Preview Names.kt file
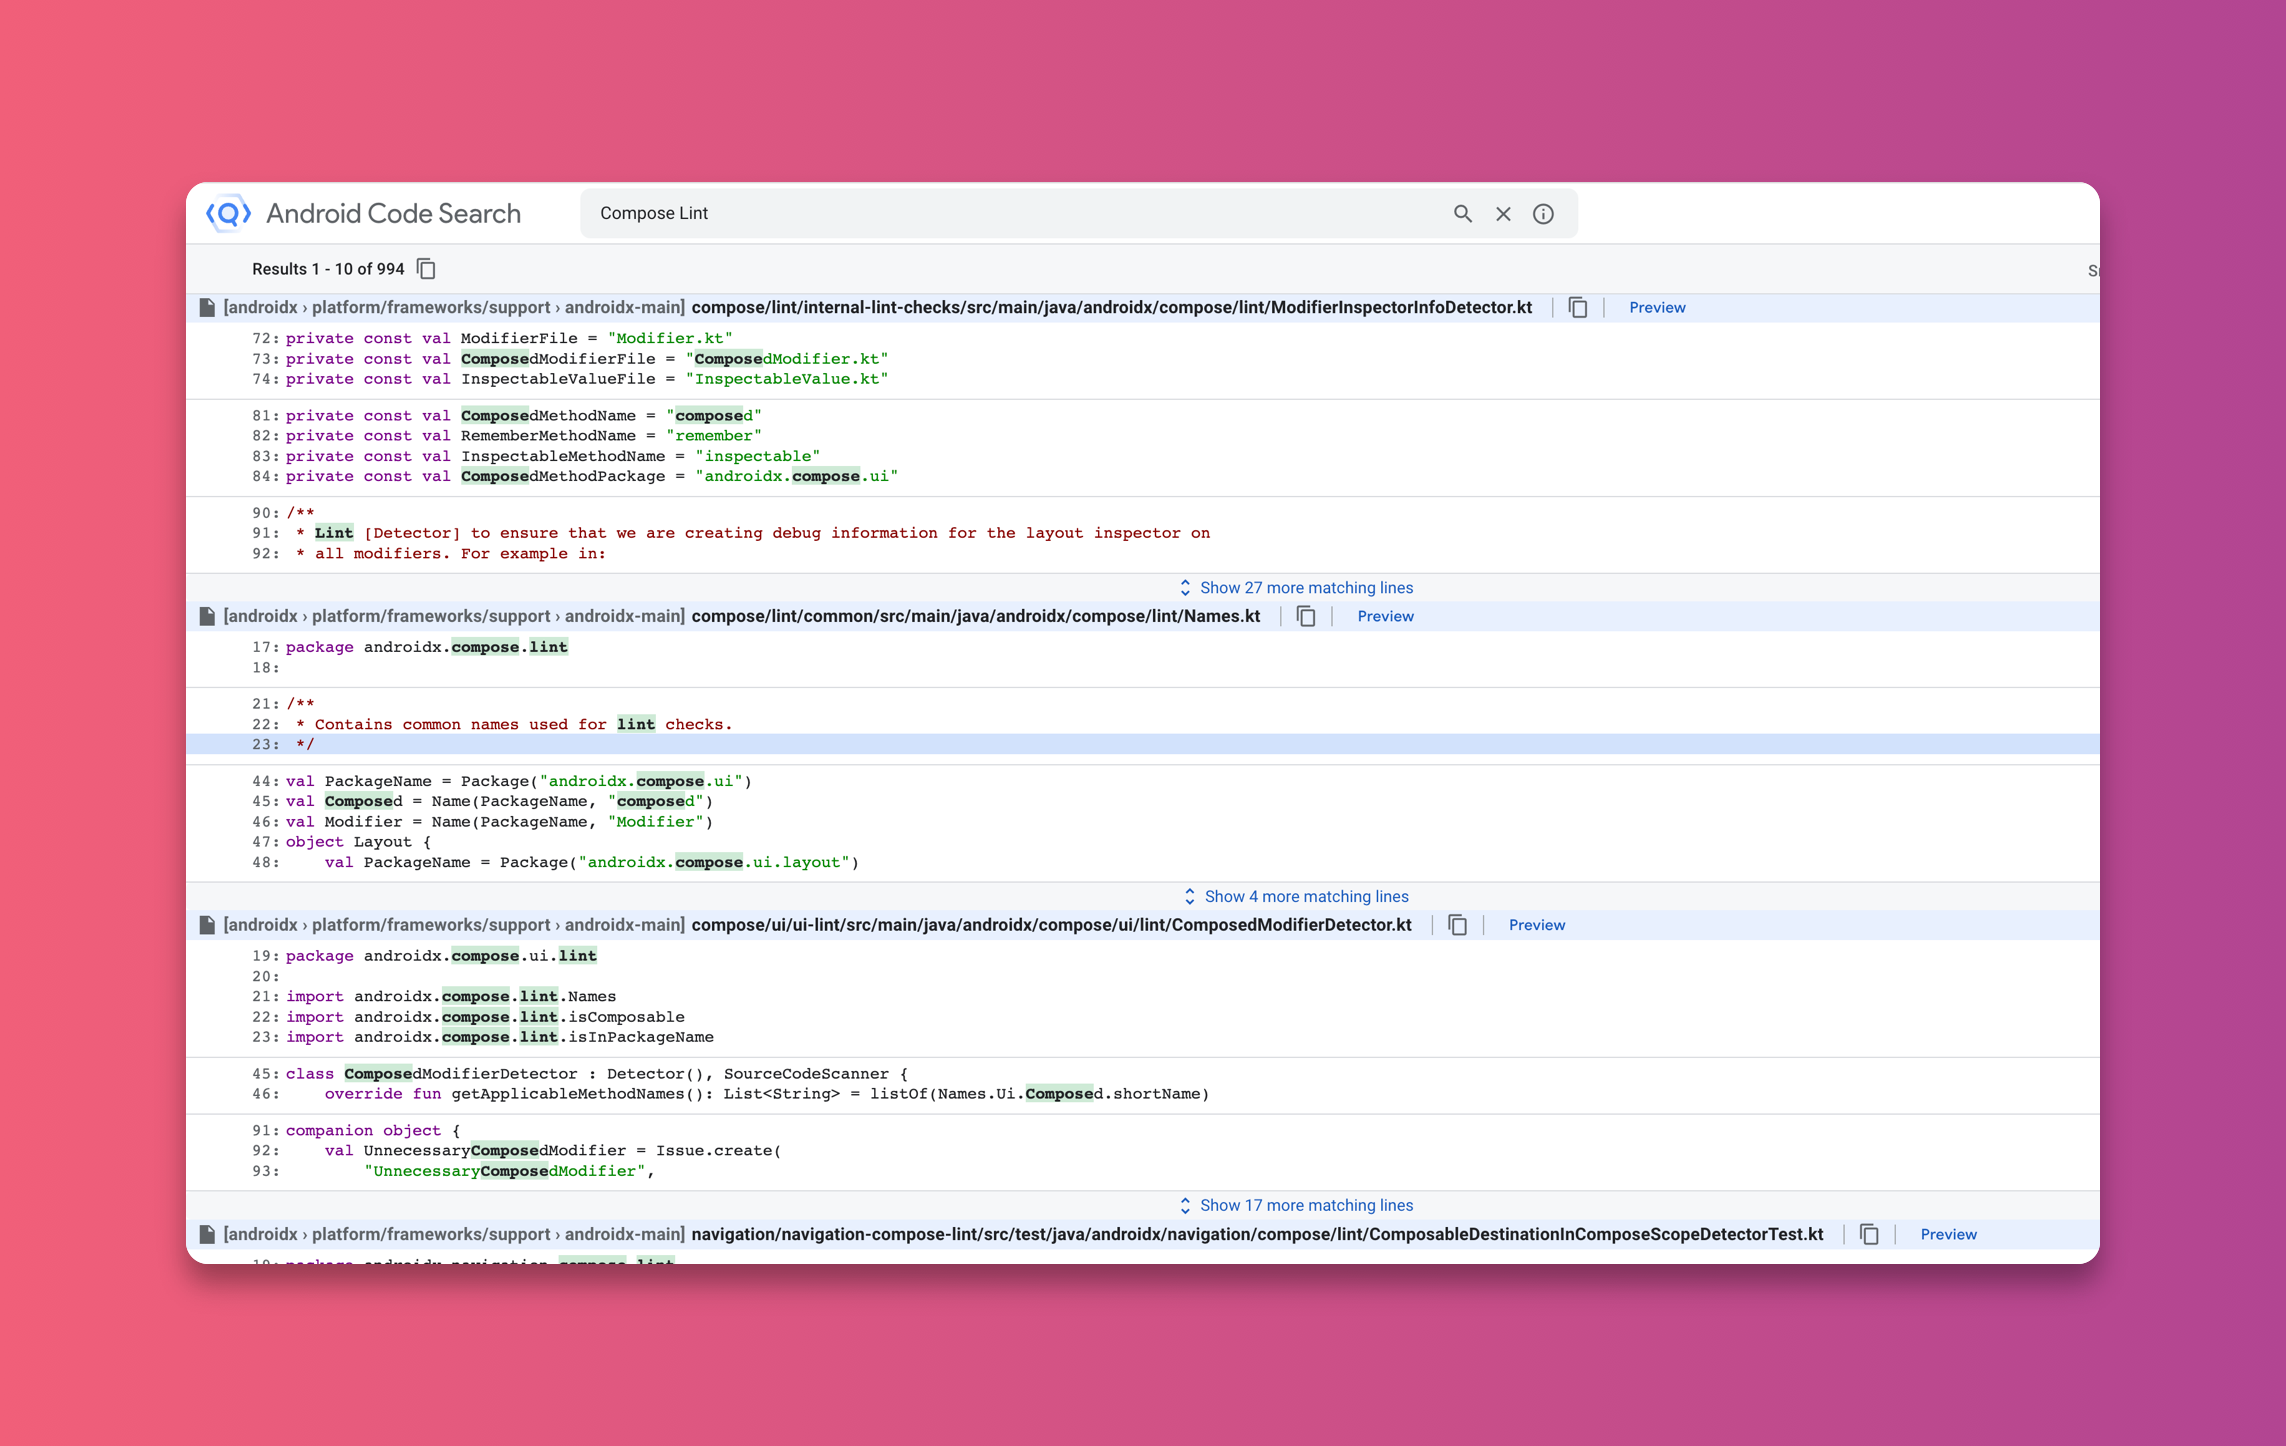Viewport: 2286px width, 1446px height. [x=1385, y=617]
